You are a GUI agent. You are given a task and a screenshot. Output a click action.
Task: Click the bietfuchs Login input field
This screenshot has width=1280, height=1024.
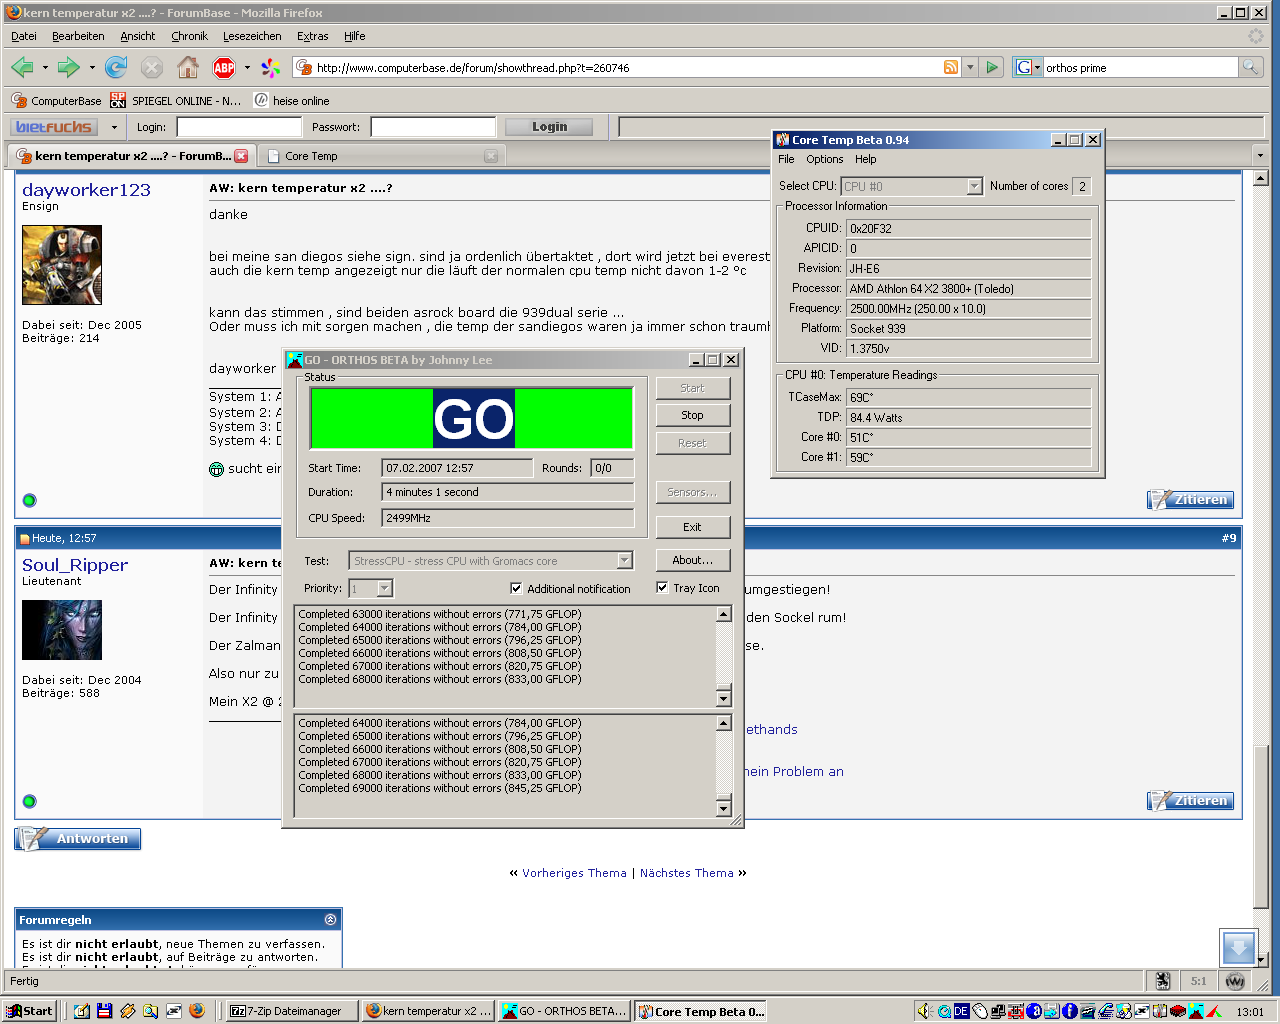tap(239, 127)
